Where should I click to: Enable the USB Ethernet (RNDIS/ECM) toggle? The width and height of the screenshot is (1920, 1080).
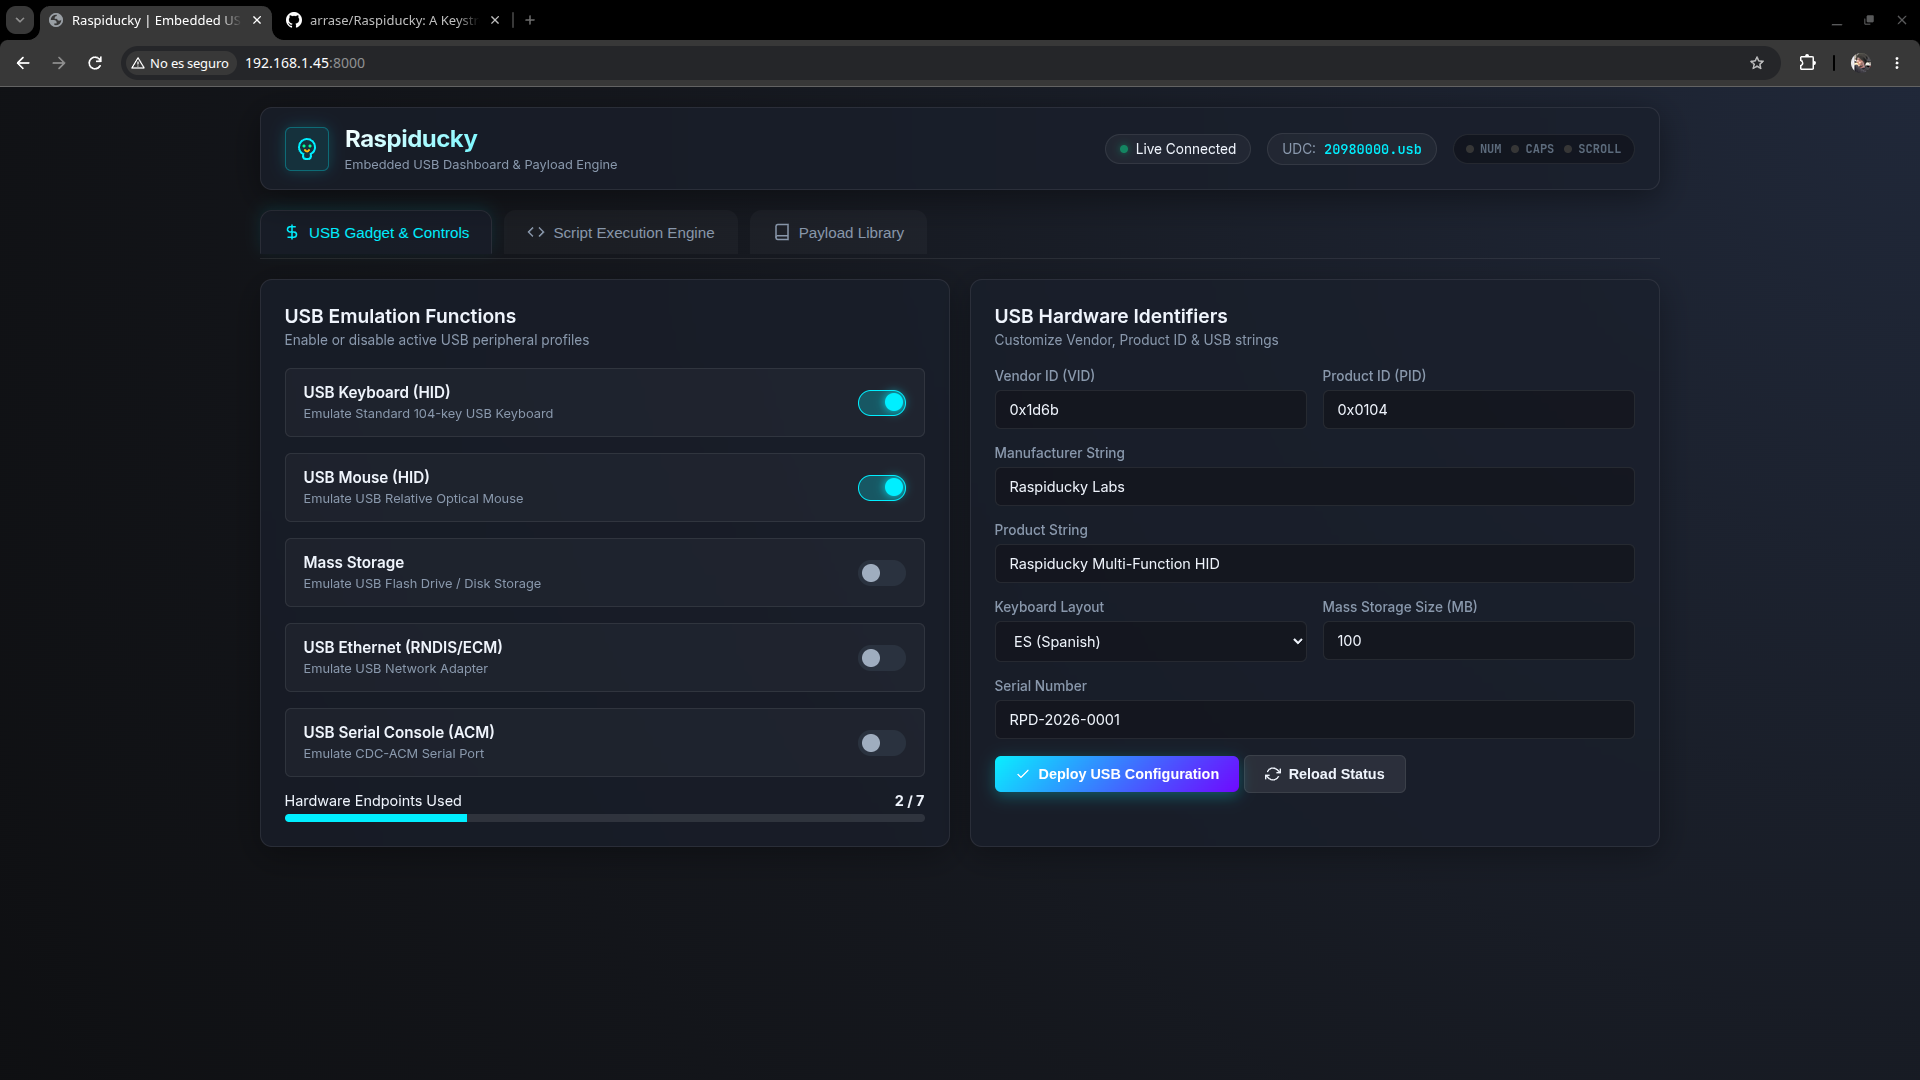(882, 658)
